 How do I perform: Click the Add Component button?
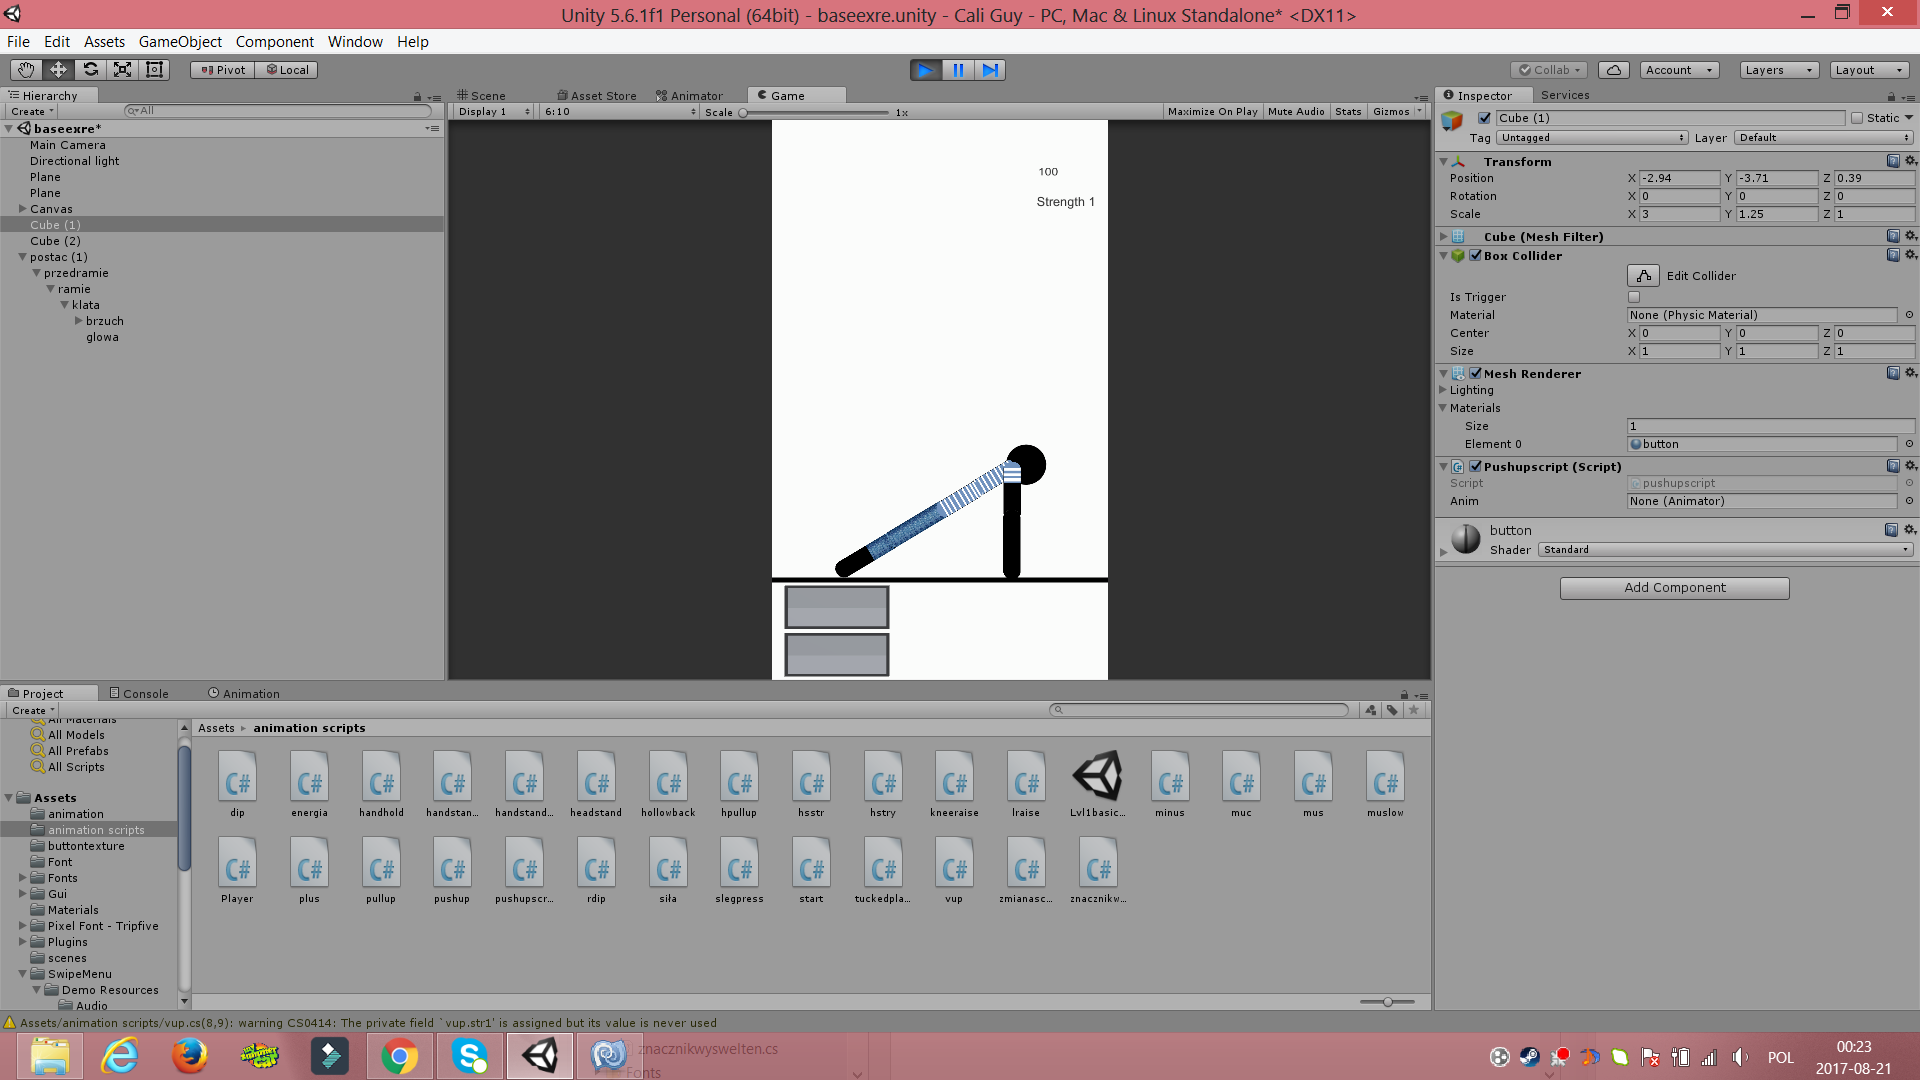(1675, 588)
